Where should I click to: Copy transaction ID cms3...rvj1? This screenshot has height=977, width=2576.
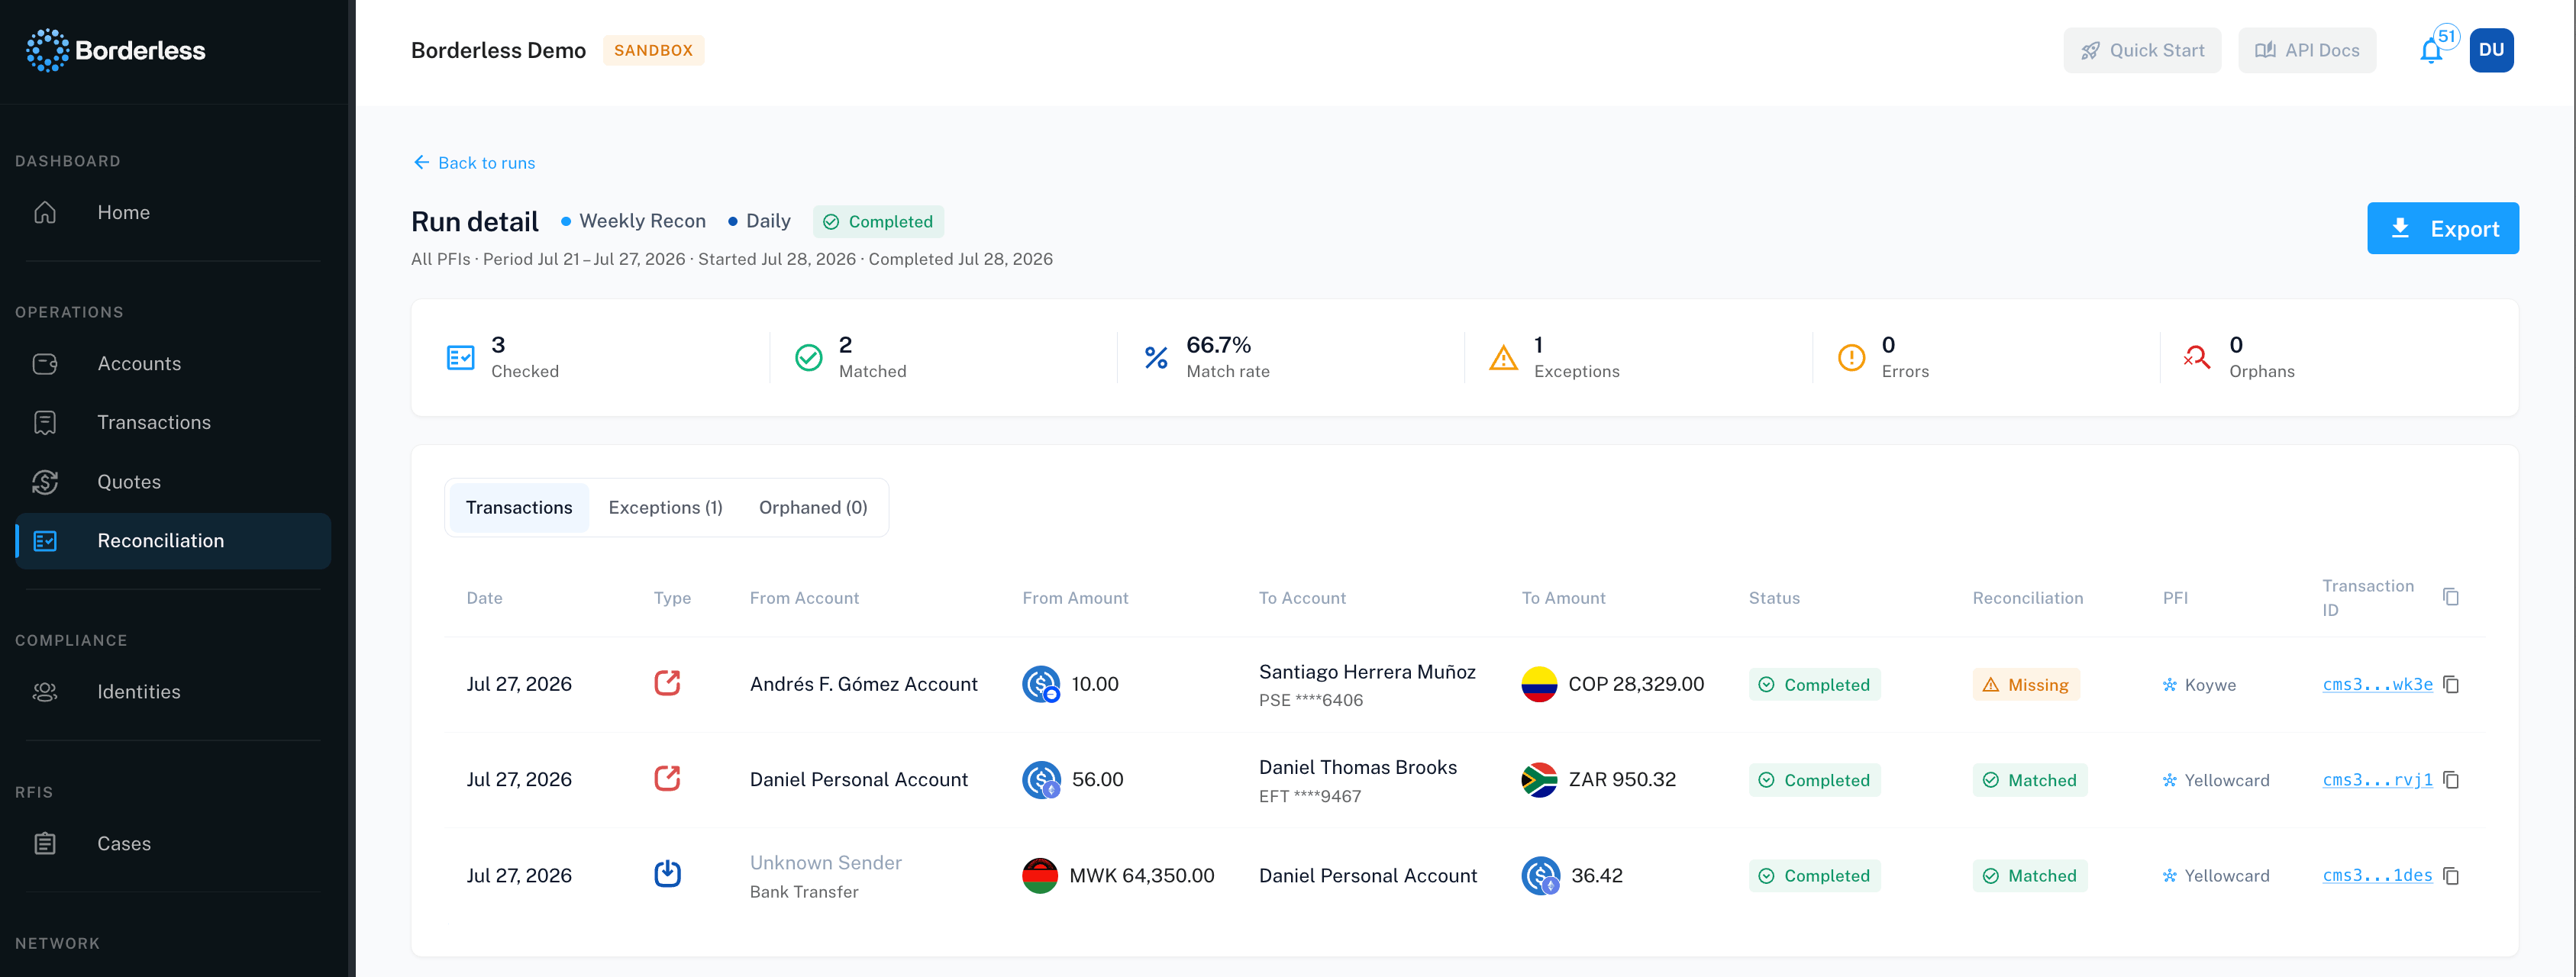coord(2451,780)
